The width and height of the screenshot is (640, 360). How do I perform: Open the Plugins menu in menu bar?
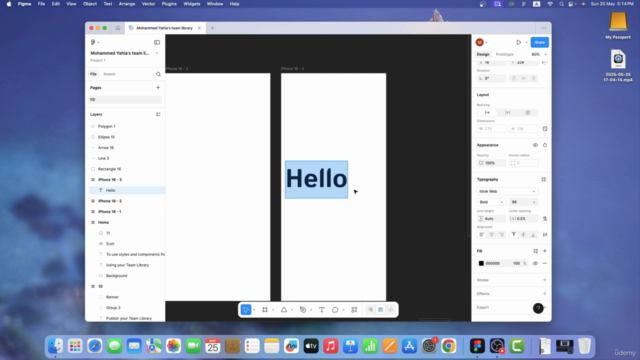coord(169,4)
